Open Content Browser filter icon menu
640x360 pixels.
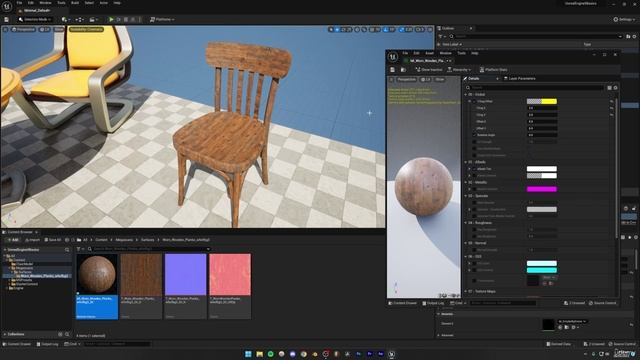click(x=79, y=249)
